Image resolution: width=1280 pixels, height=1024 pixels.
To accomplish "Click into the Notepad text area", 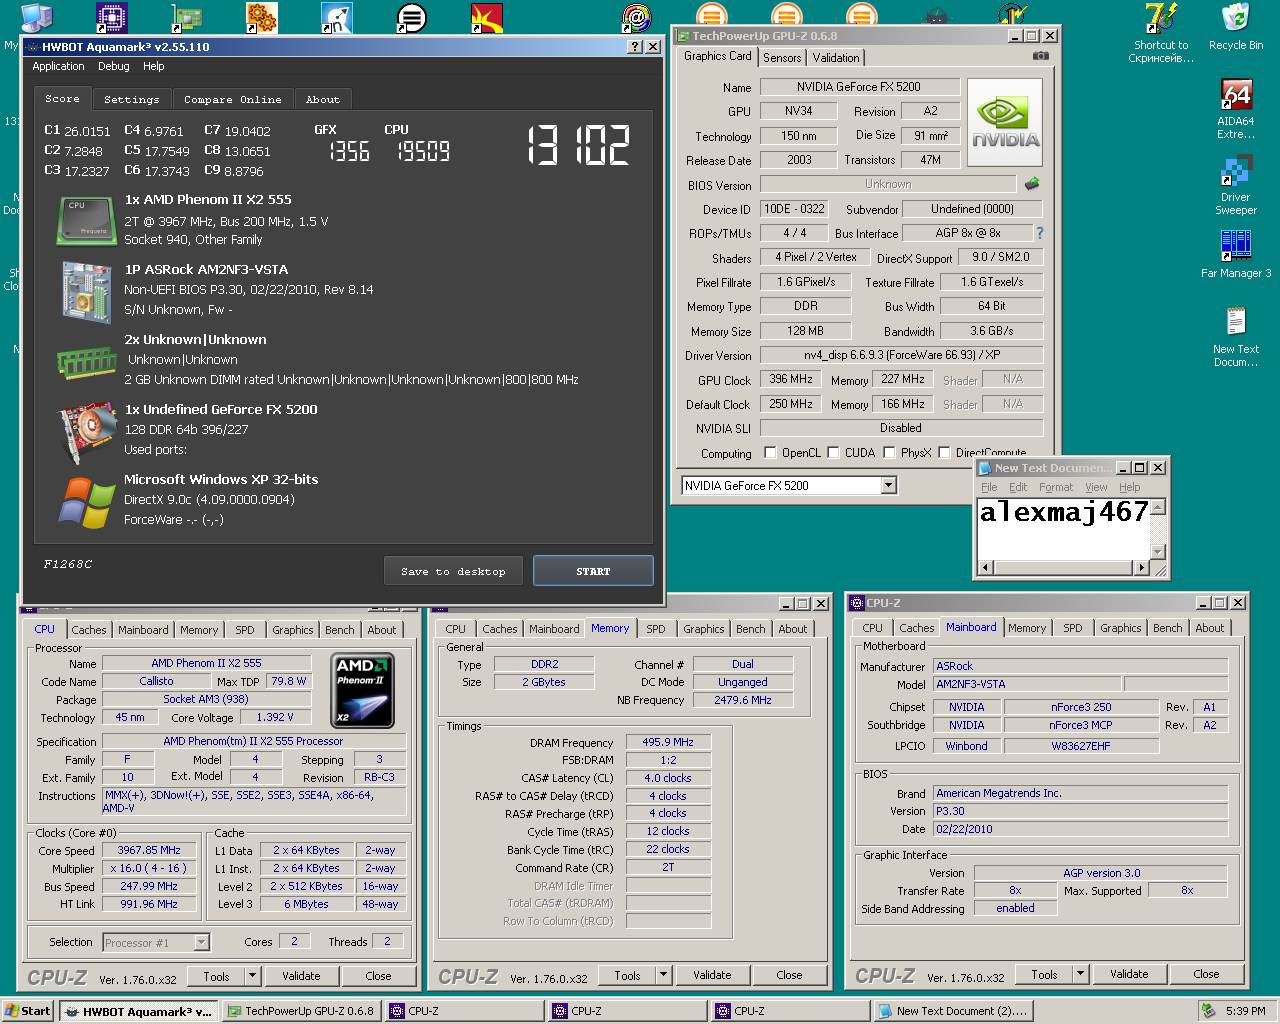I will [1063, 529].
